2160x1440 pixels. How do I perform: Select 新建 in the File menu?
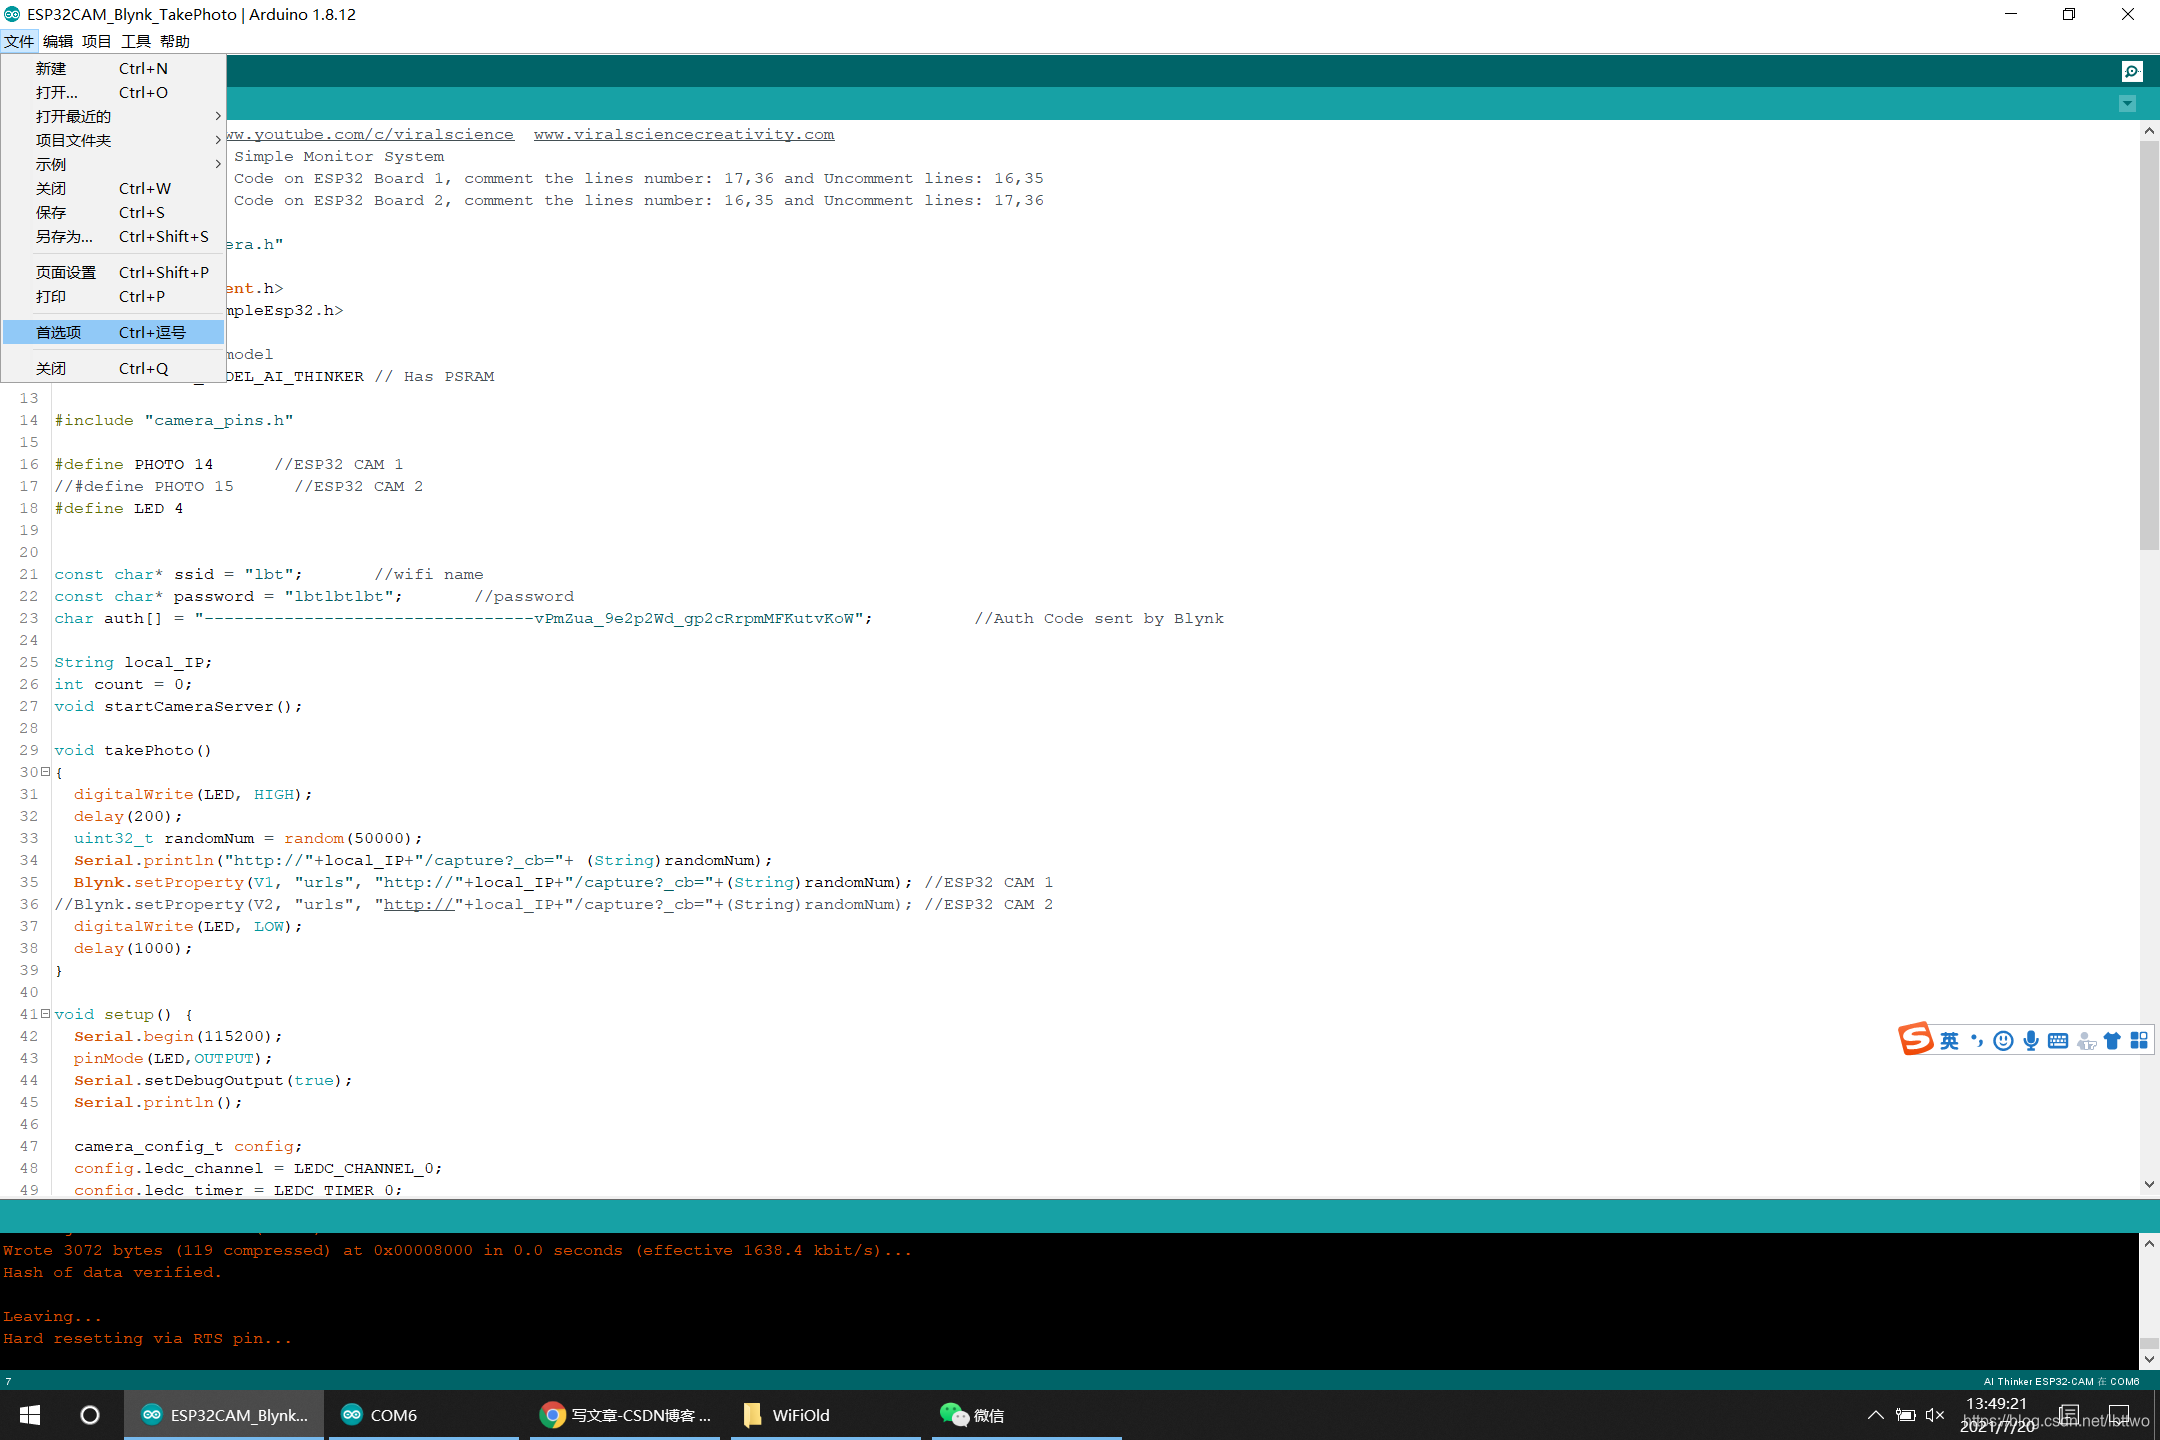pos(113,68)
